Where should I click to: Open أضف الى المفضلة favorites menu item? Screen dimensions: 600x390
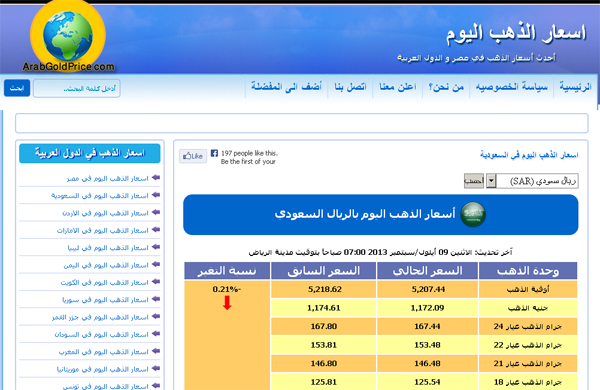[x=286, y=86]
